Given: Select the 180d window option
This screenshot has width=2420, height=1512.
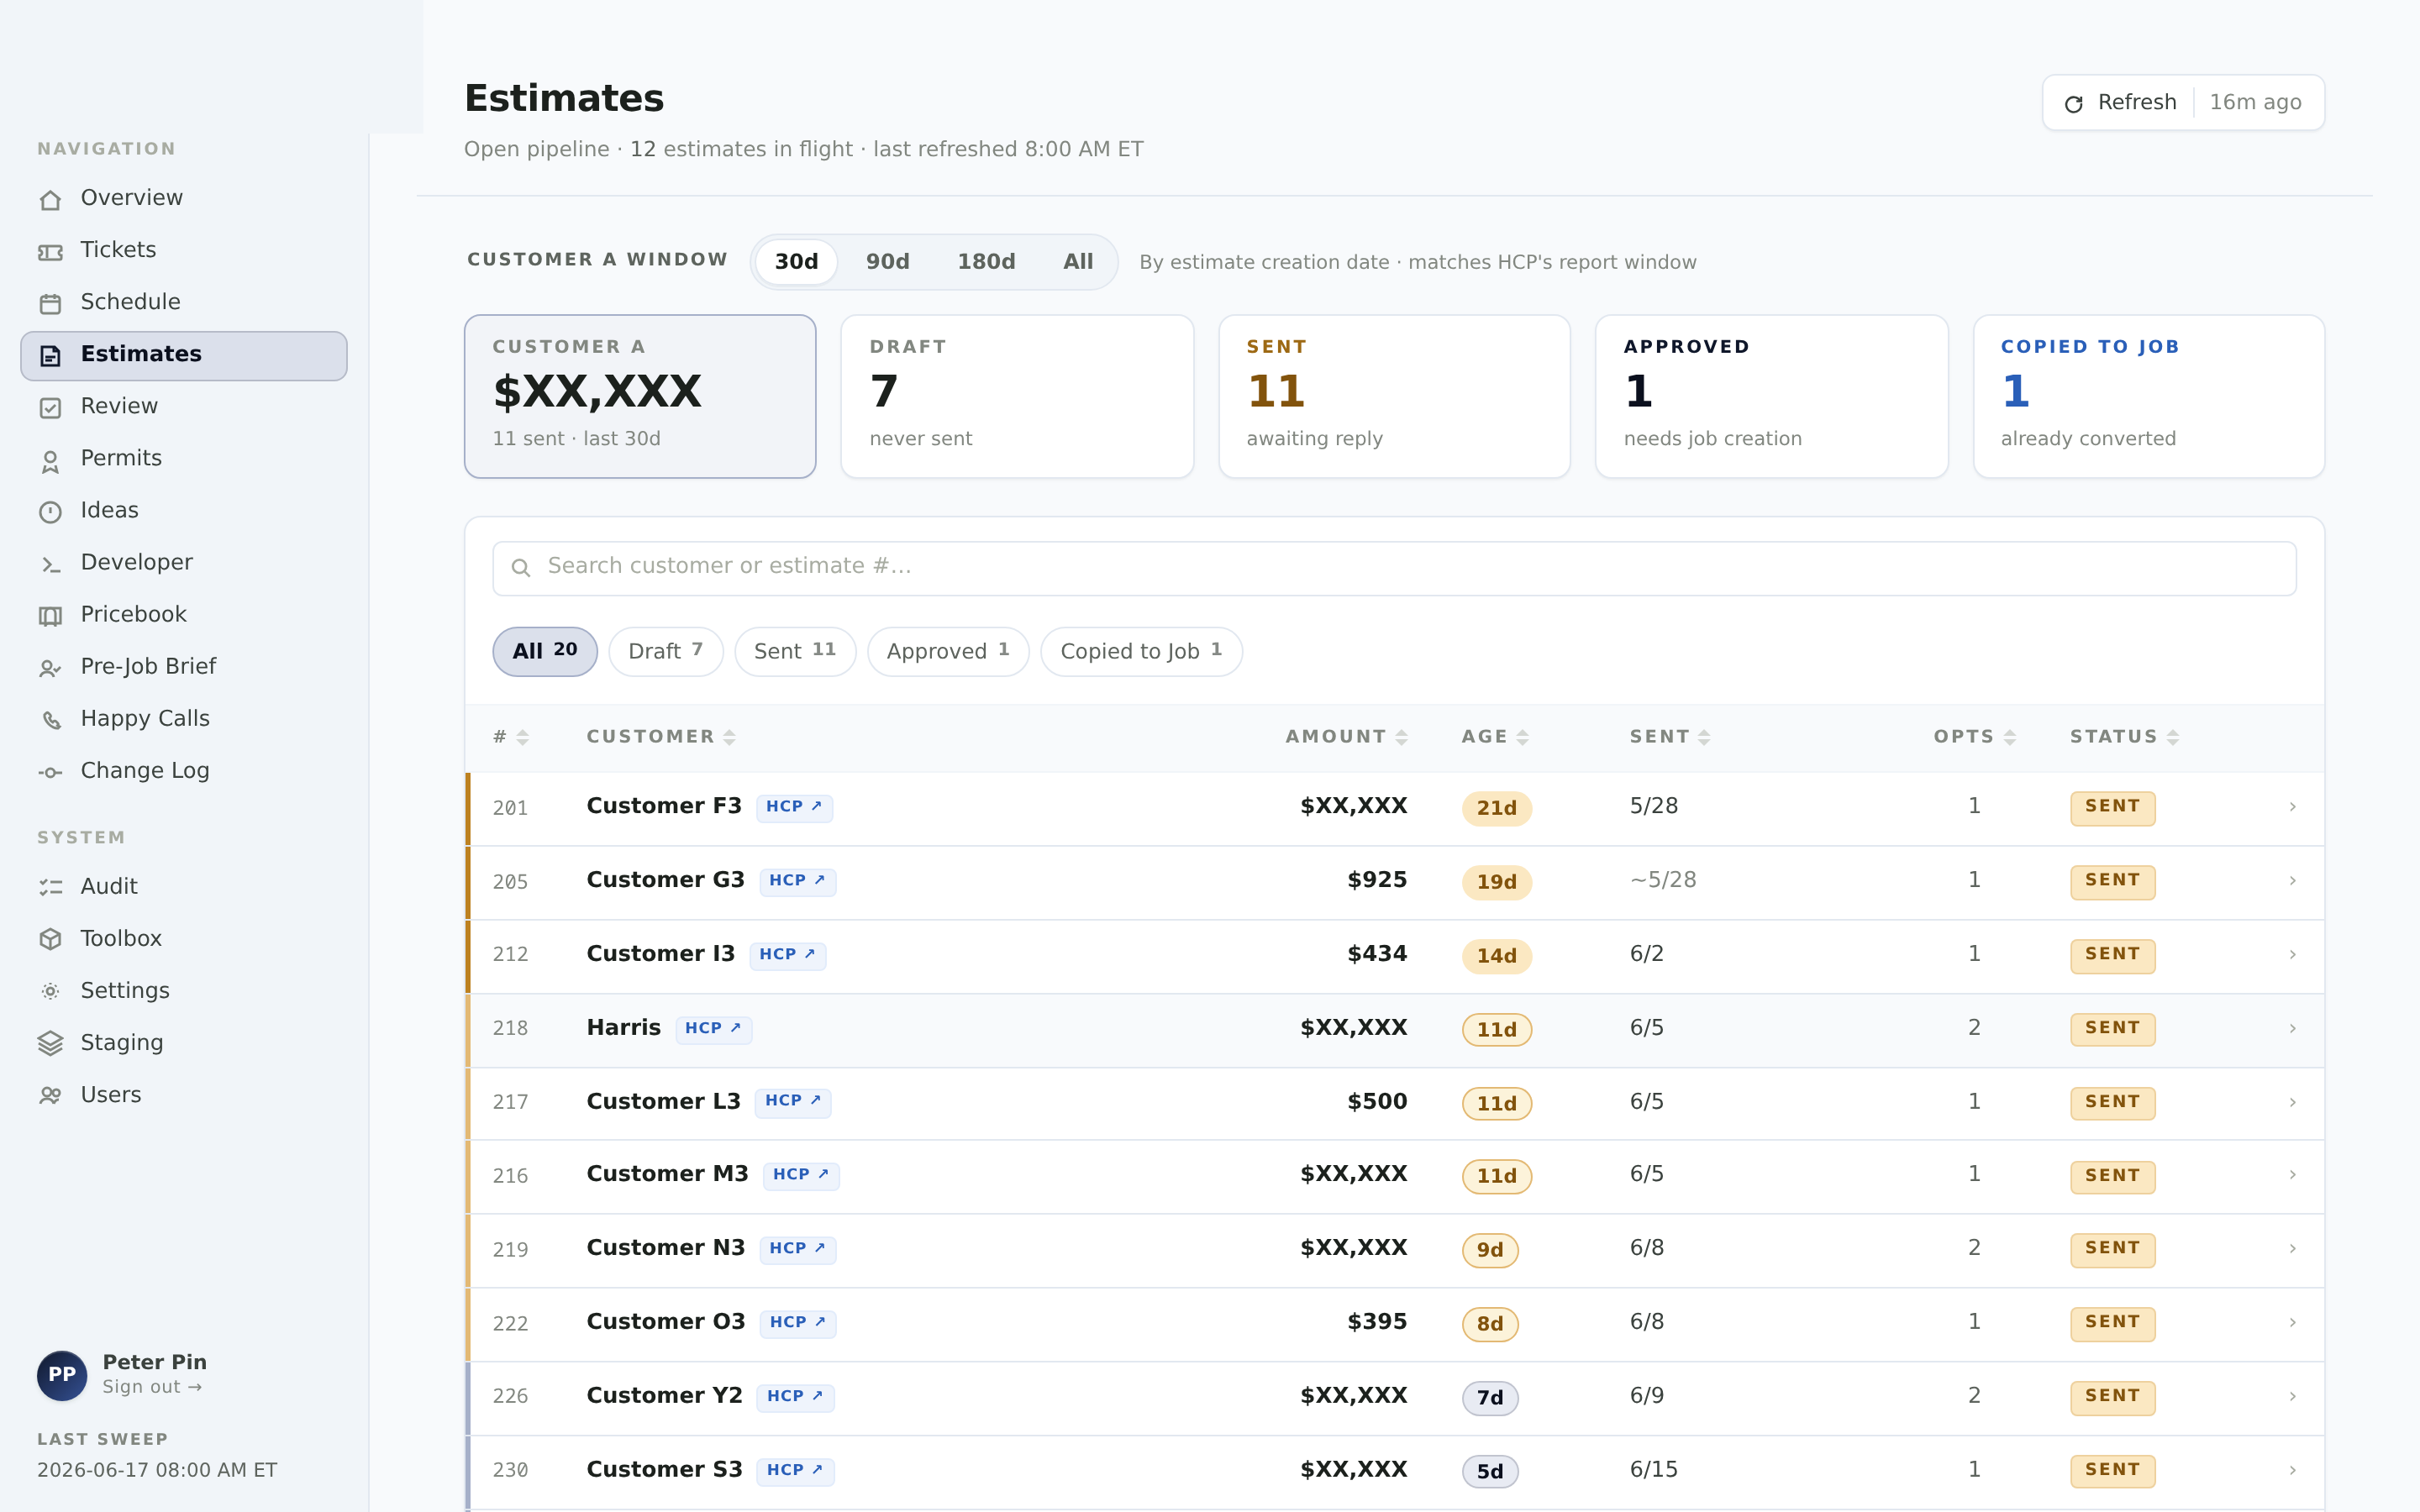Looking at the screenshot, I should point(986,262).
